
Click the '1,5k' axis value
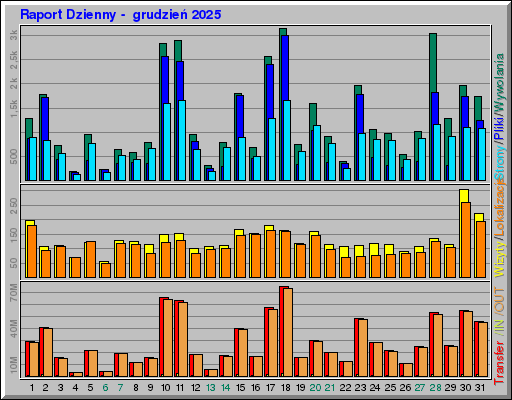point(14,108)
